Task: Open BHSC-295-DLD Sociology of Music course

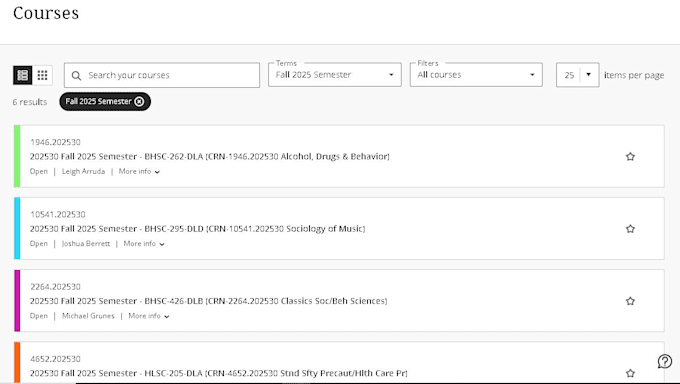Action: tap(197, 229)
